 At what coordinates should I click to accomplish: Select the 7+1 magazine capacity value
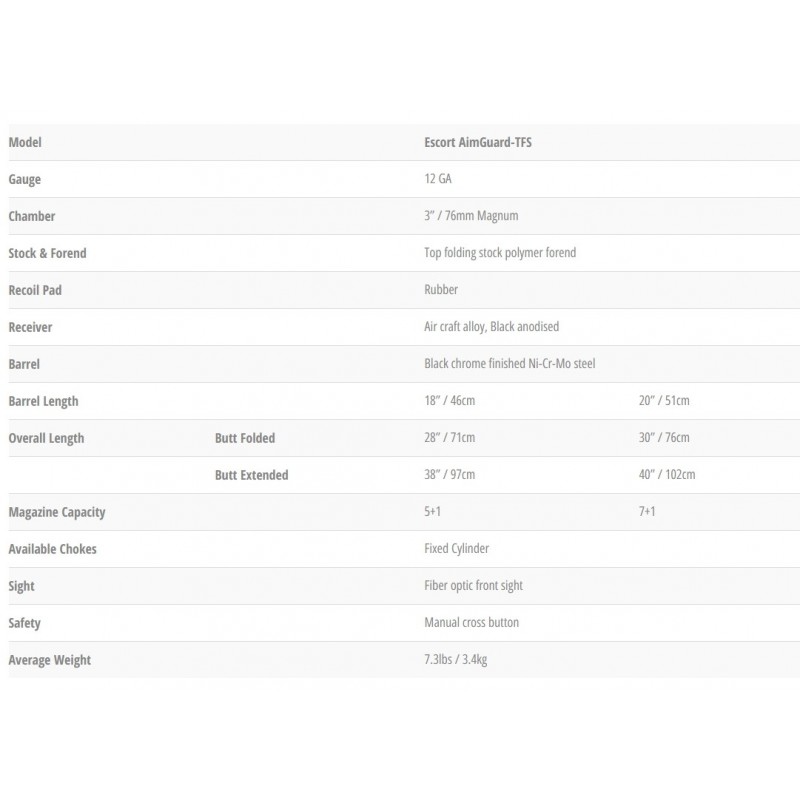[x=648, y=512]
